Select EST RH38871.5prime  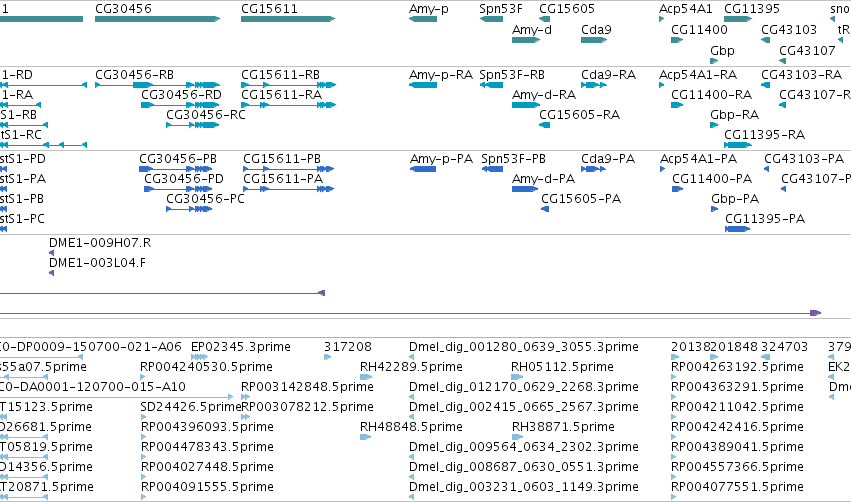pyautogui.click(x=563, y=427)
